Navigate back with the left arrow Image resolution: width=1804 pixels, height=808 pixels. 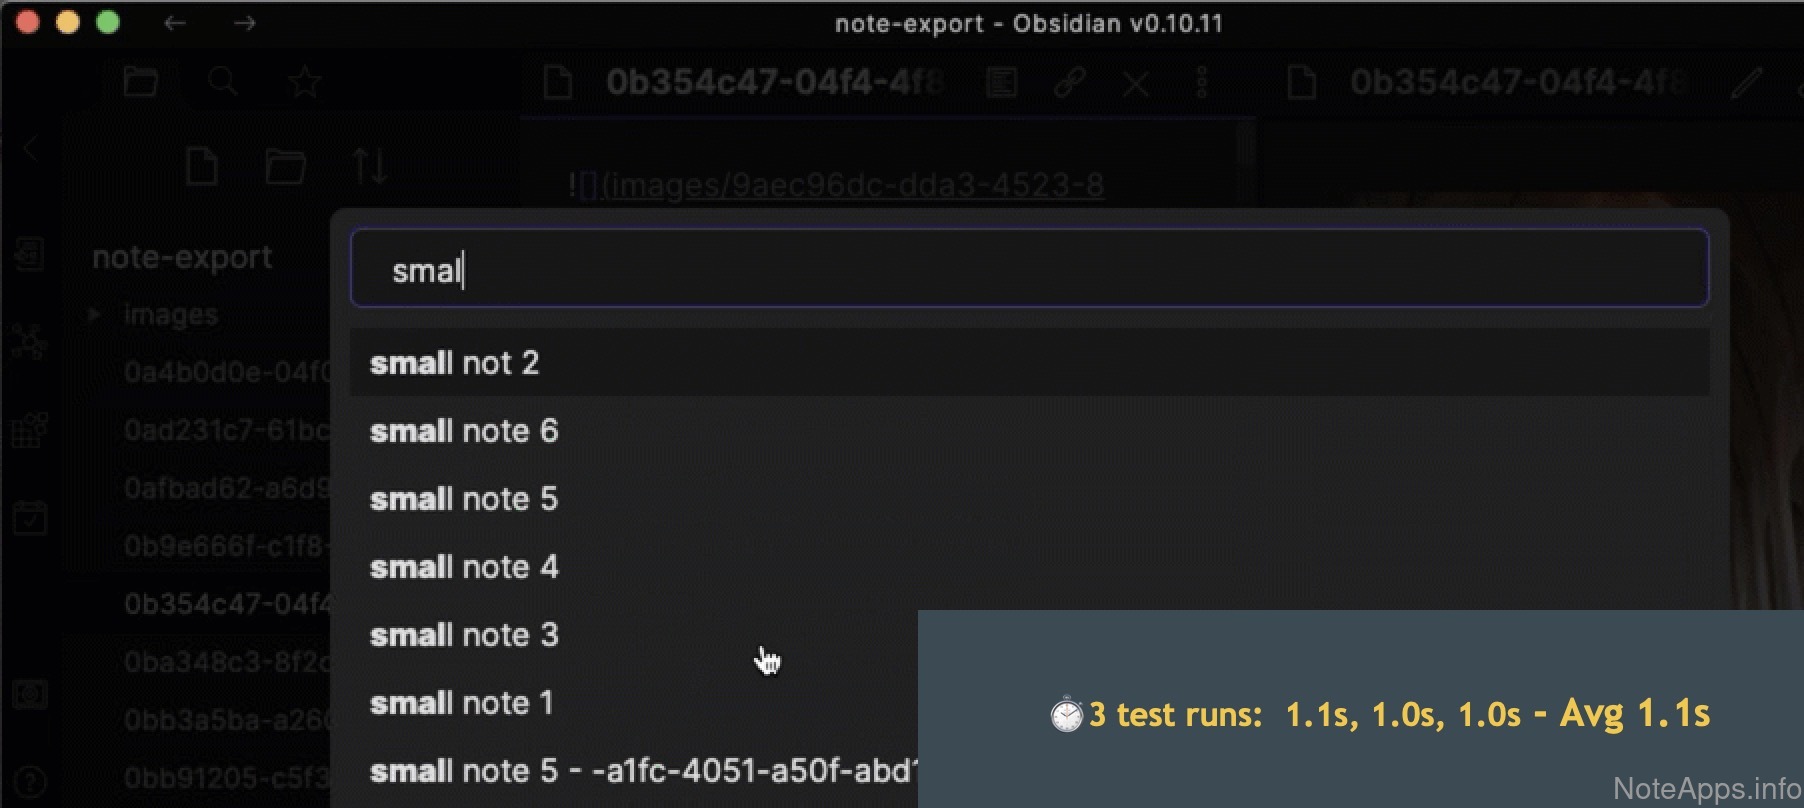[175, 23]
